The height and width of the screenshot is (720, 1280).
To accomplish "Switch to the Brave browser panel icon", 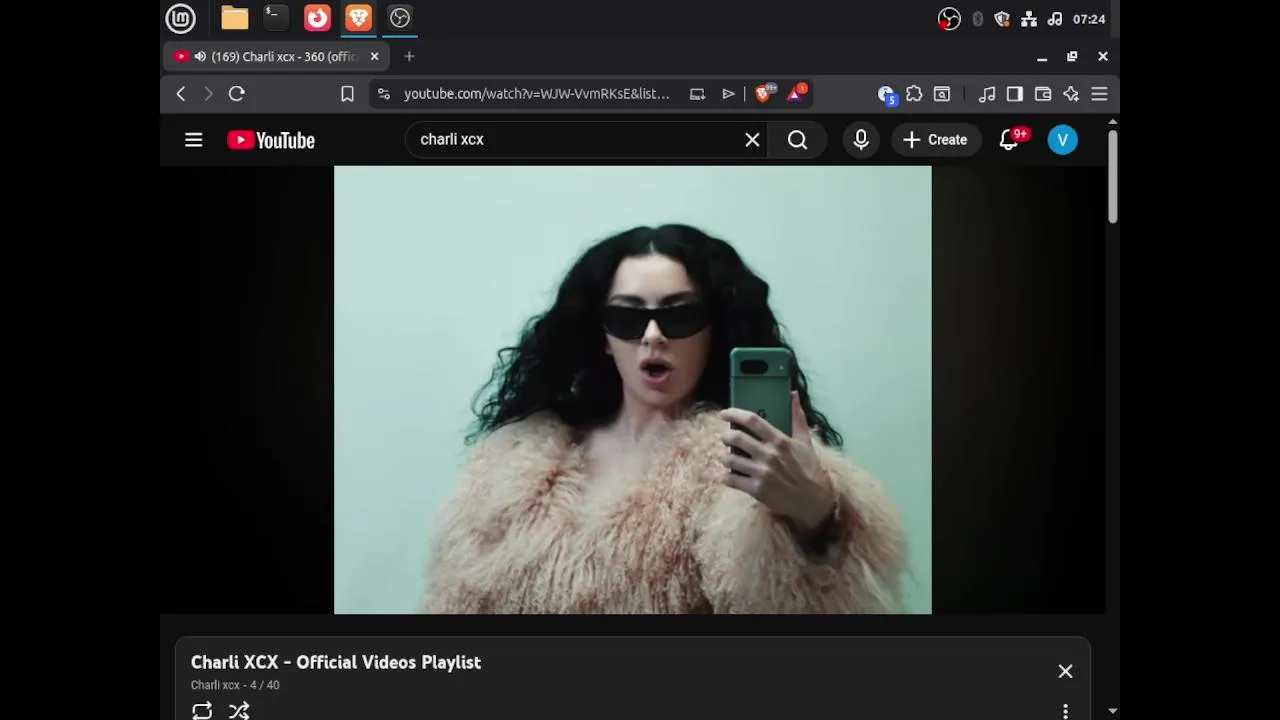I will tap(358, 18).
